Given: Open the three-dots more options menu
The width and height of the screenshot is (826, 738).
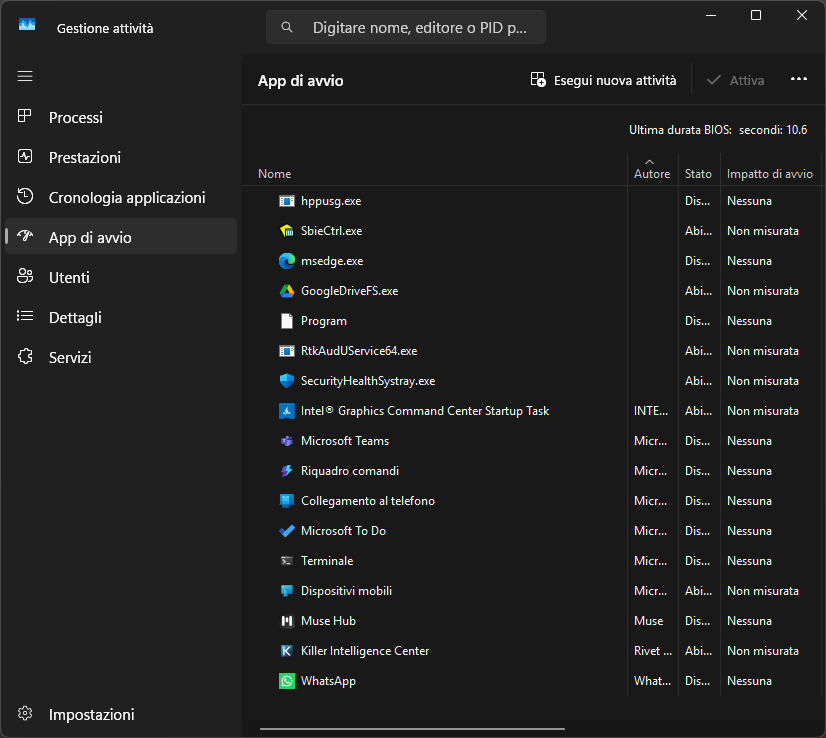Looking at the screenshot, I should tap(799, 79).
